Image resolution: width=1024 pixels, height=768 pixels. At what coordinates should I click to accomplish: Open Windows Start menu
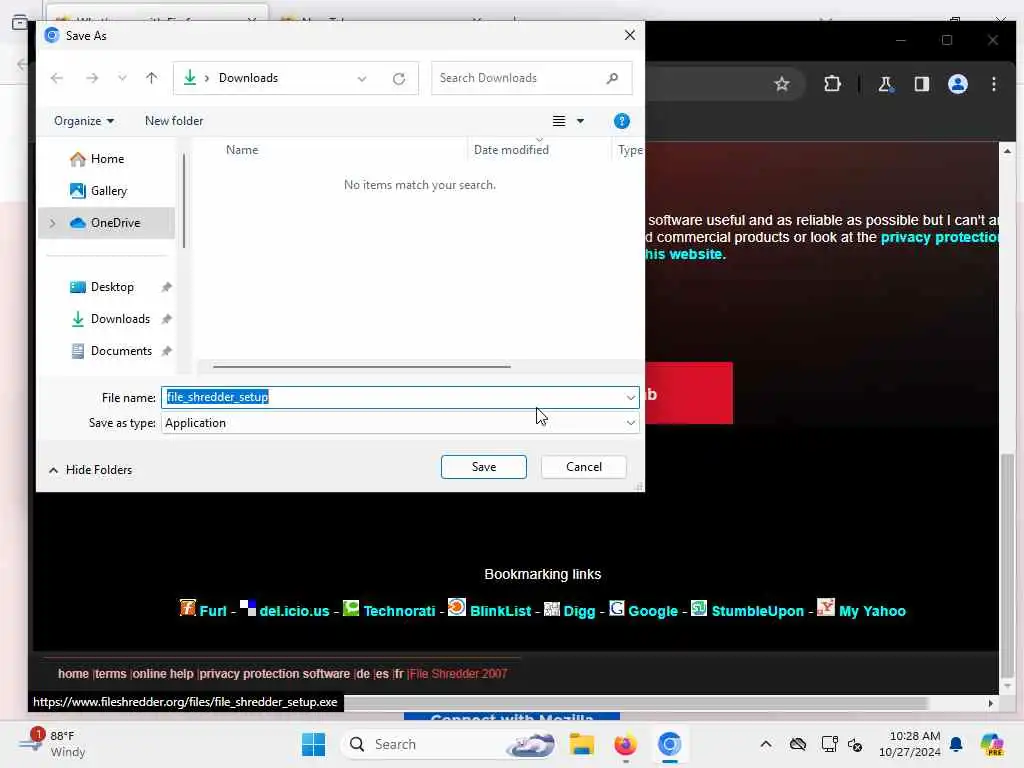pos(313,744)
